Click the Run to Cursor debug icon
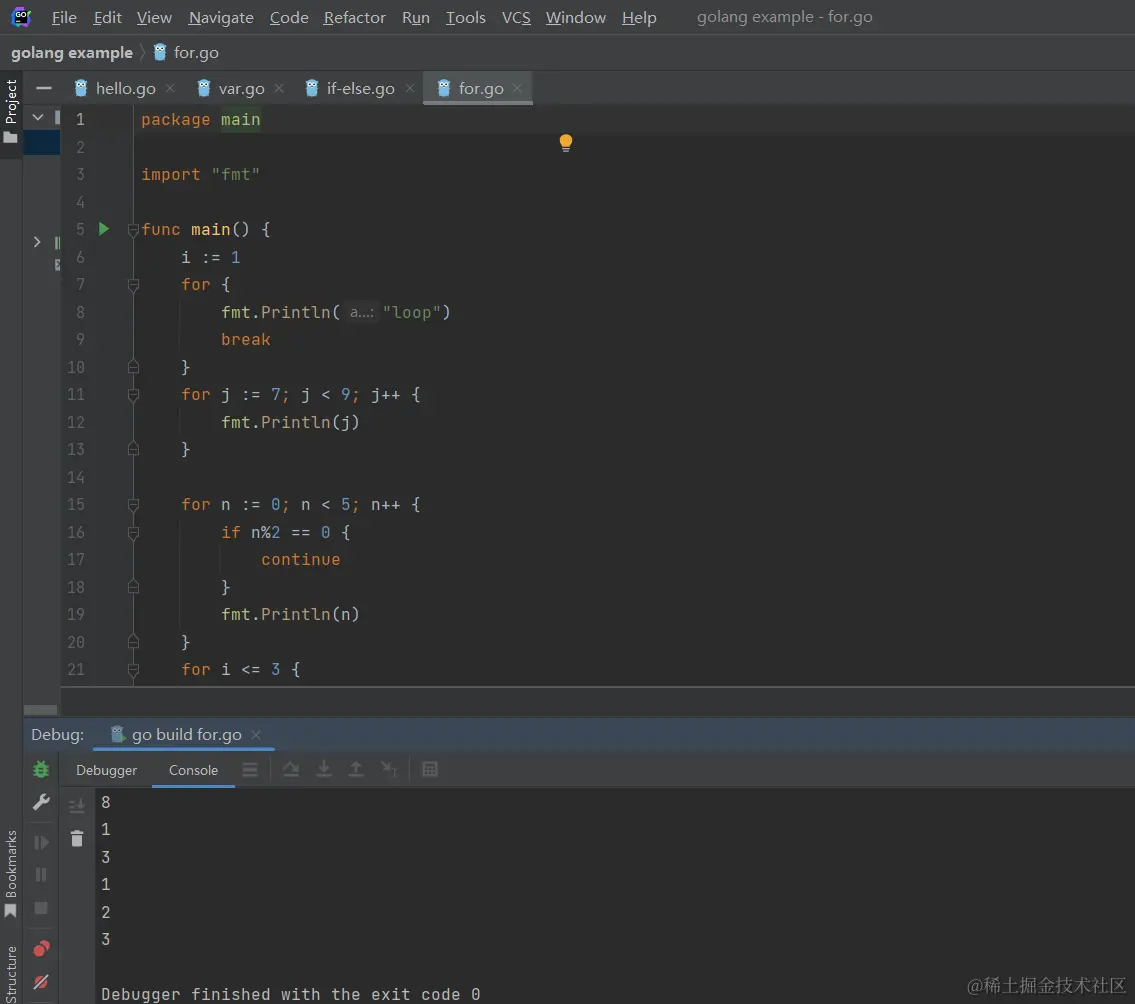Viewport: 1135px width, 1004px height. [389, 769]
